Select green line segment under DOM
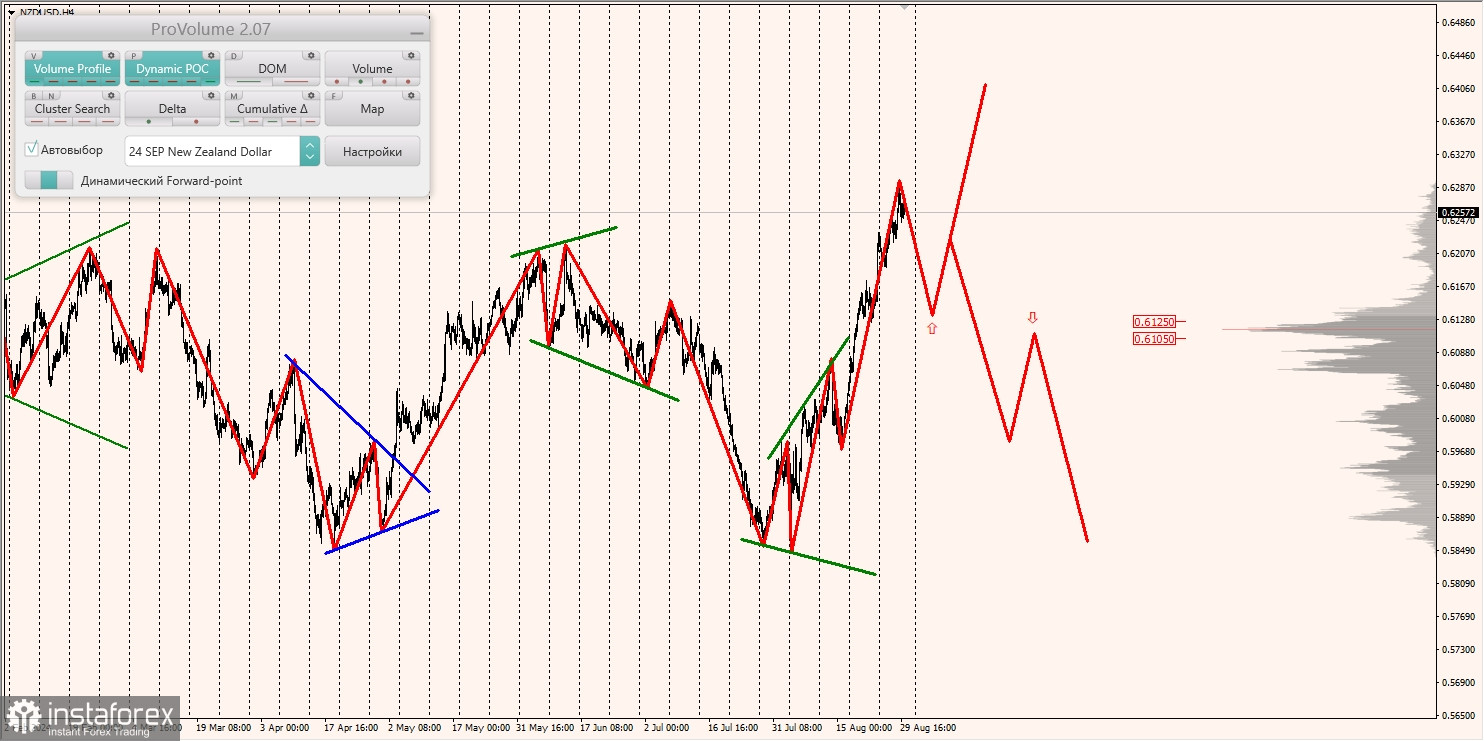 (x=248, y=81)
